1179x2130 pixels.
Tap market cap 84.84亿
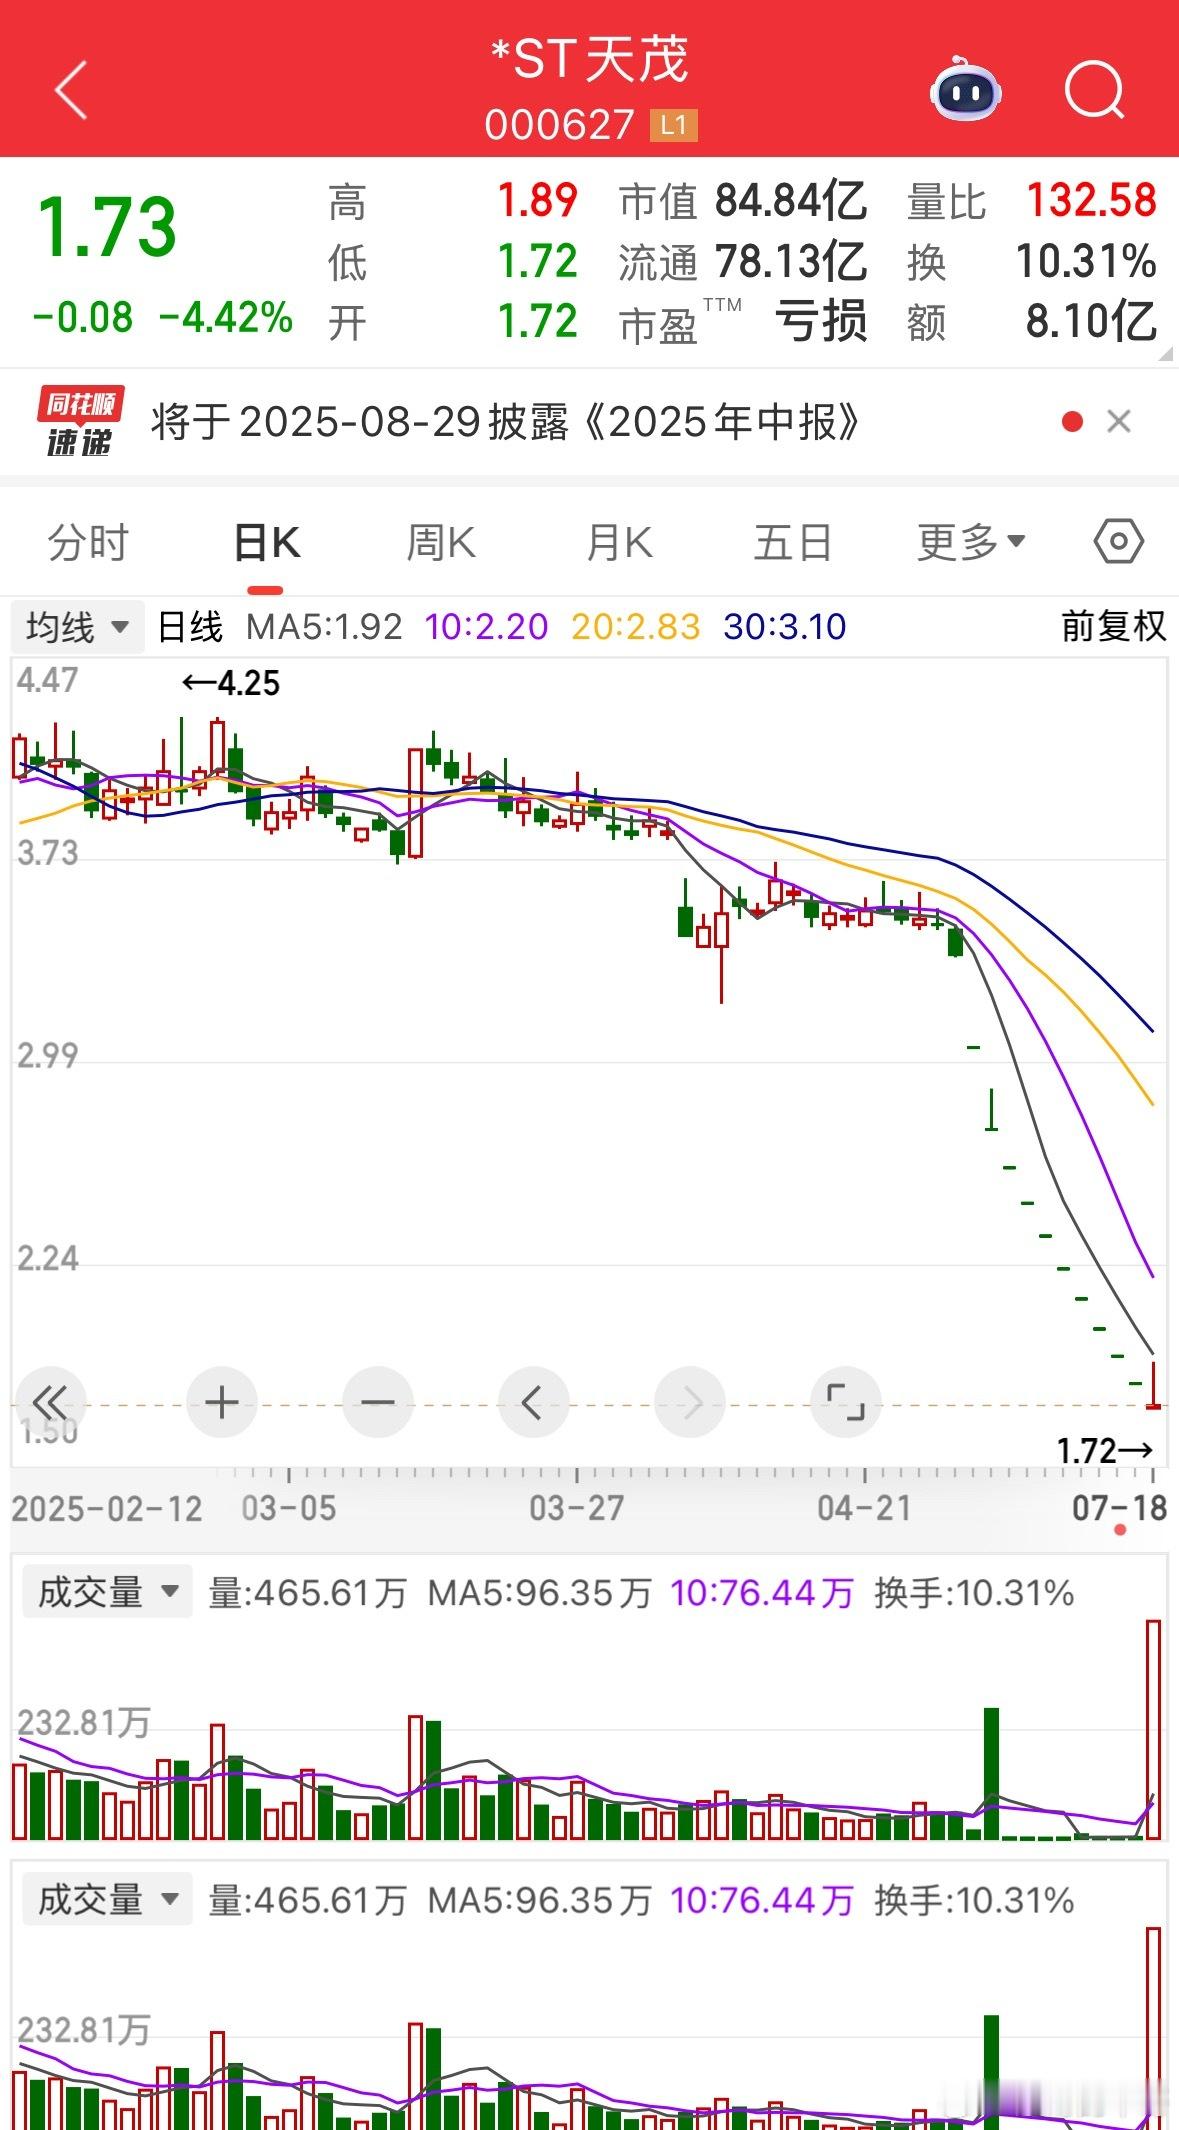click(790, 201)
